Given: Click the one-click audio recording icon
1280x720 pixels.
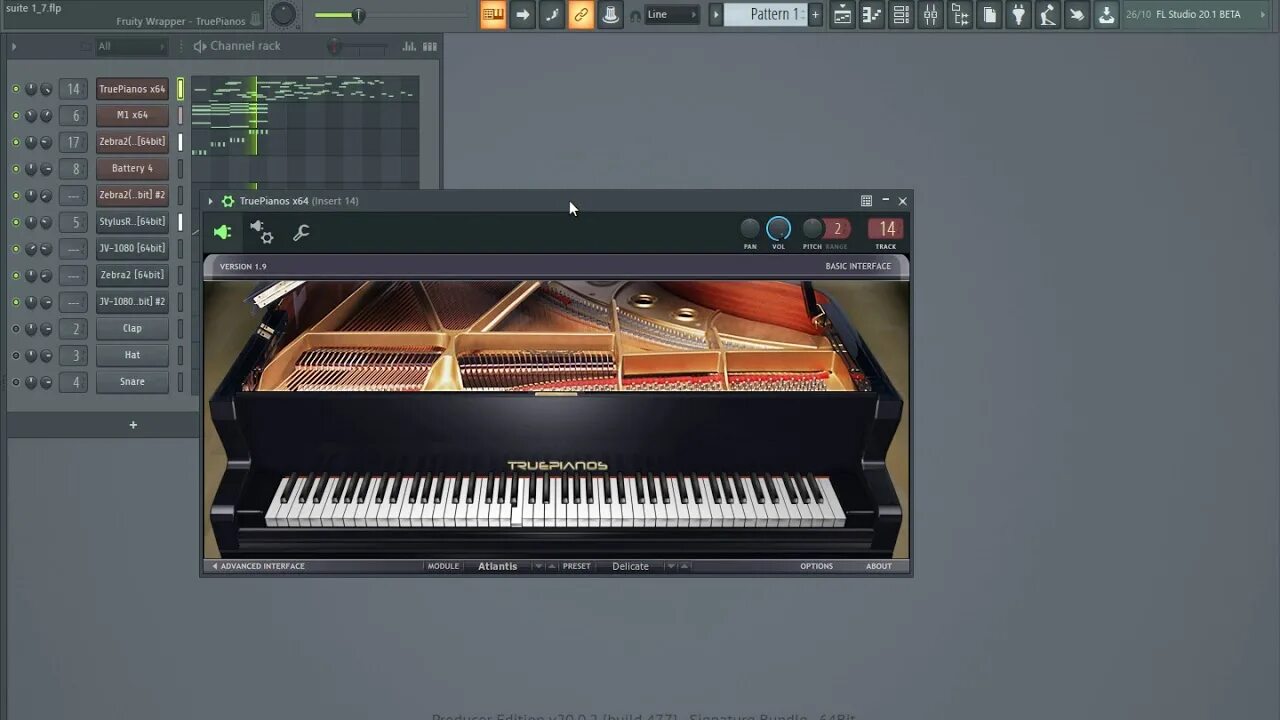Looking at the screenshot, I should point(1077,14).
